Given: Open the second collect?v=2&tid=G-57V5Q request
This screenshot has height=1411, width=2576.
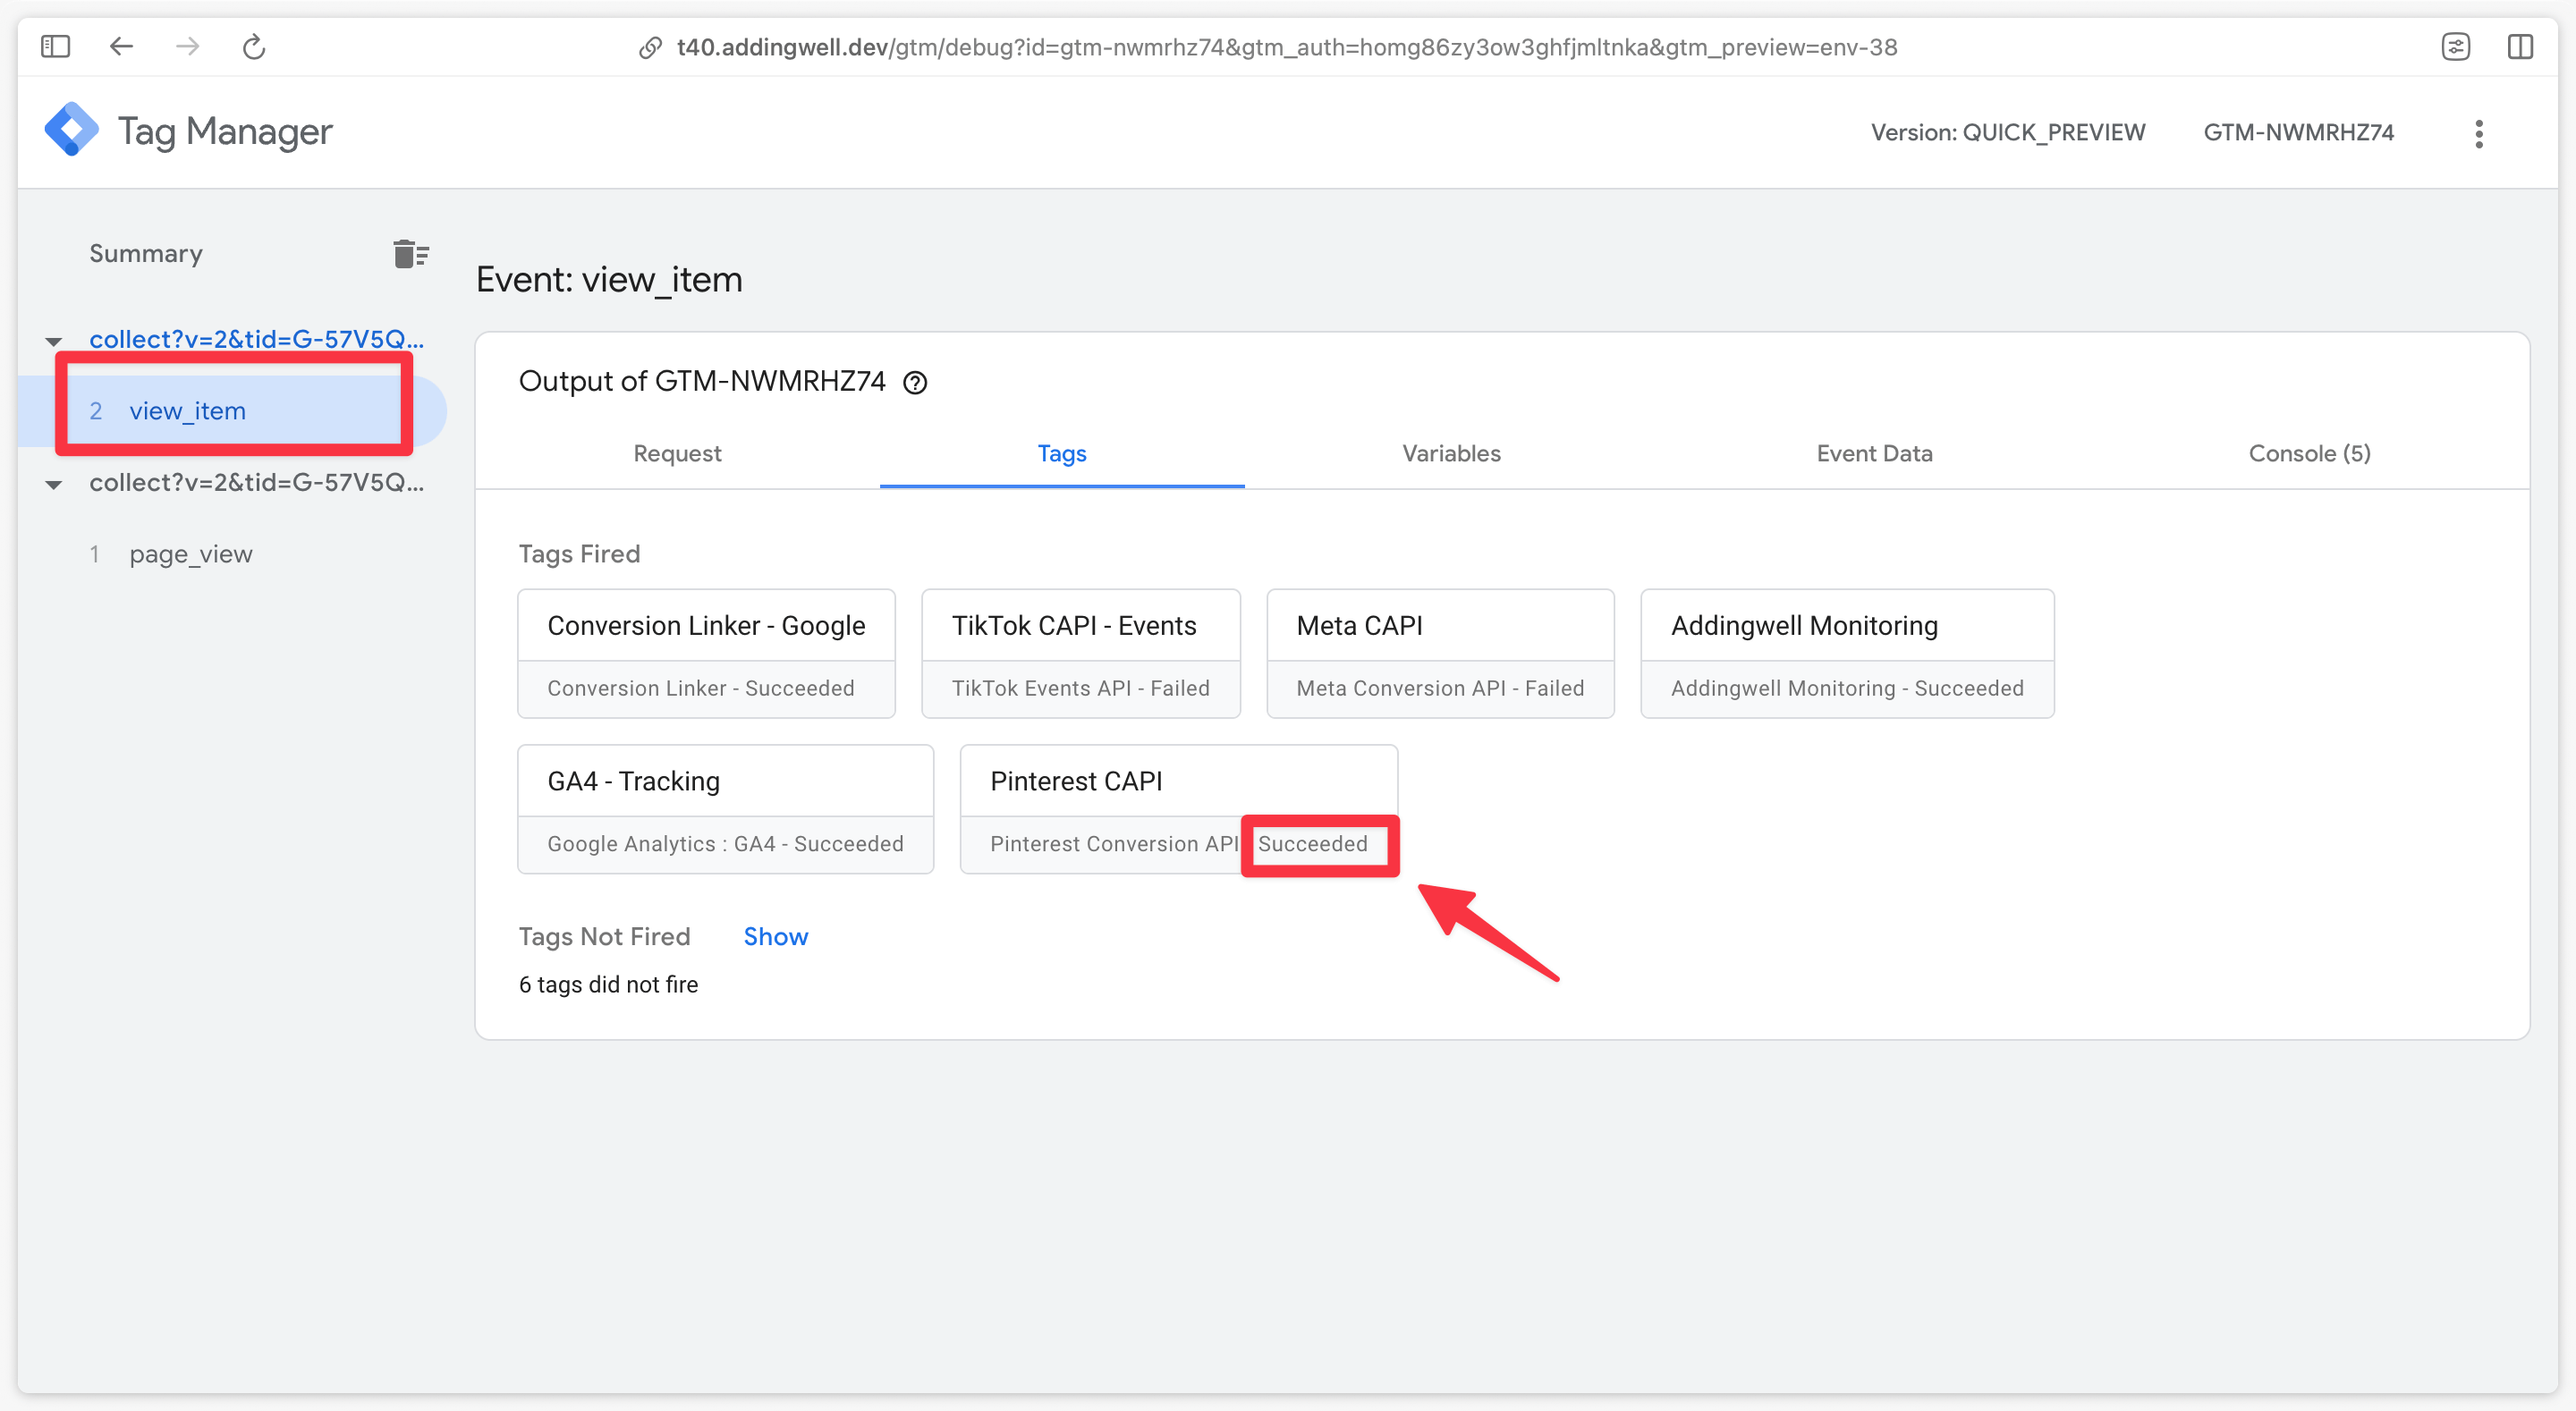Looking at the screenshot, I should coord(256,483).
